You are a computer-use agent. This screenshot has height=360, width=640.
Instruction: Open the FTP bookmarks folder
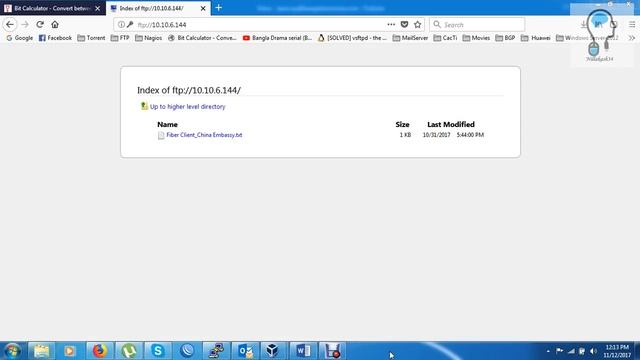pyautogui.click(x=120, y=38)
